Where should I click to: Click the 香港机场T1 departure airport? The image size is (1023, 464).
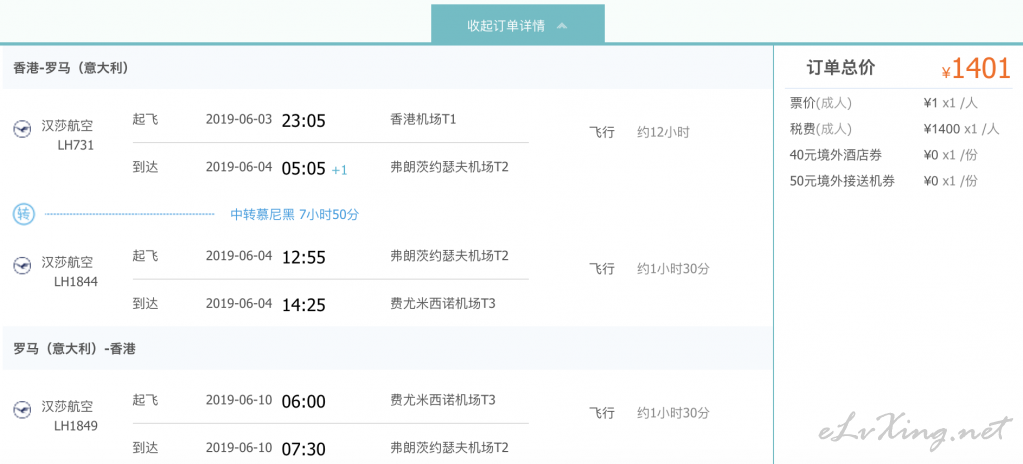click(423, 119)
